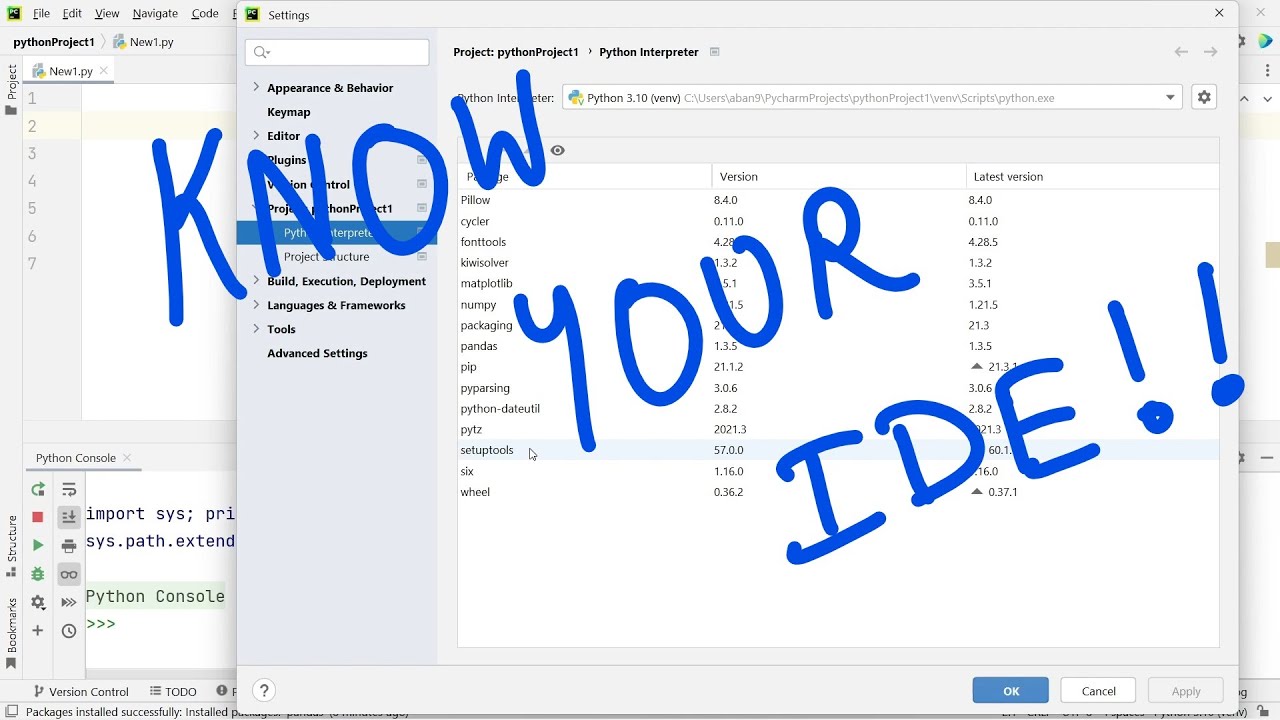The image size is (1280, 720).
Task: Open console command queue icon
Action: (x=69, y=602)
